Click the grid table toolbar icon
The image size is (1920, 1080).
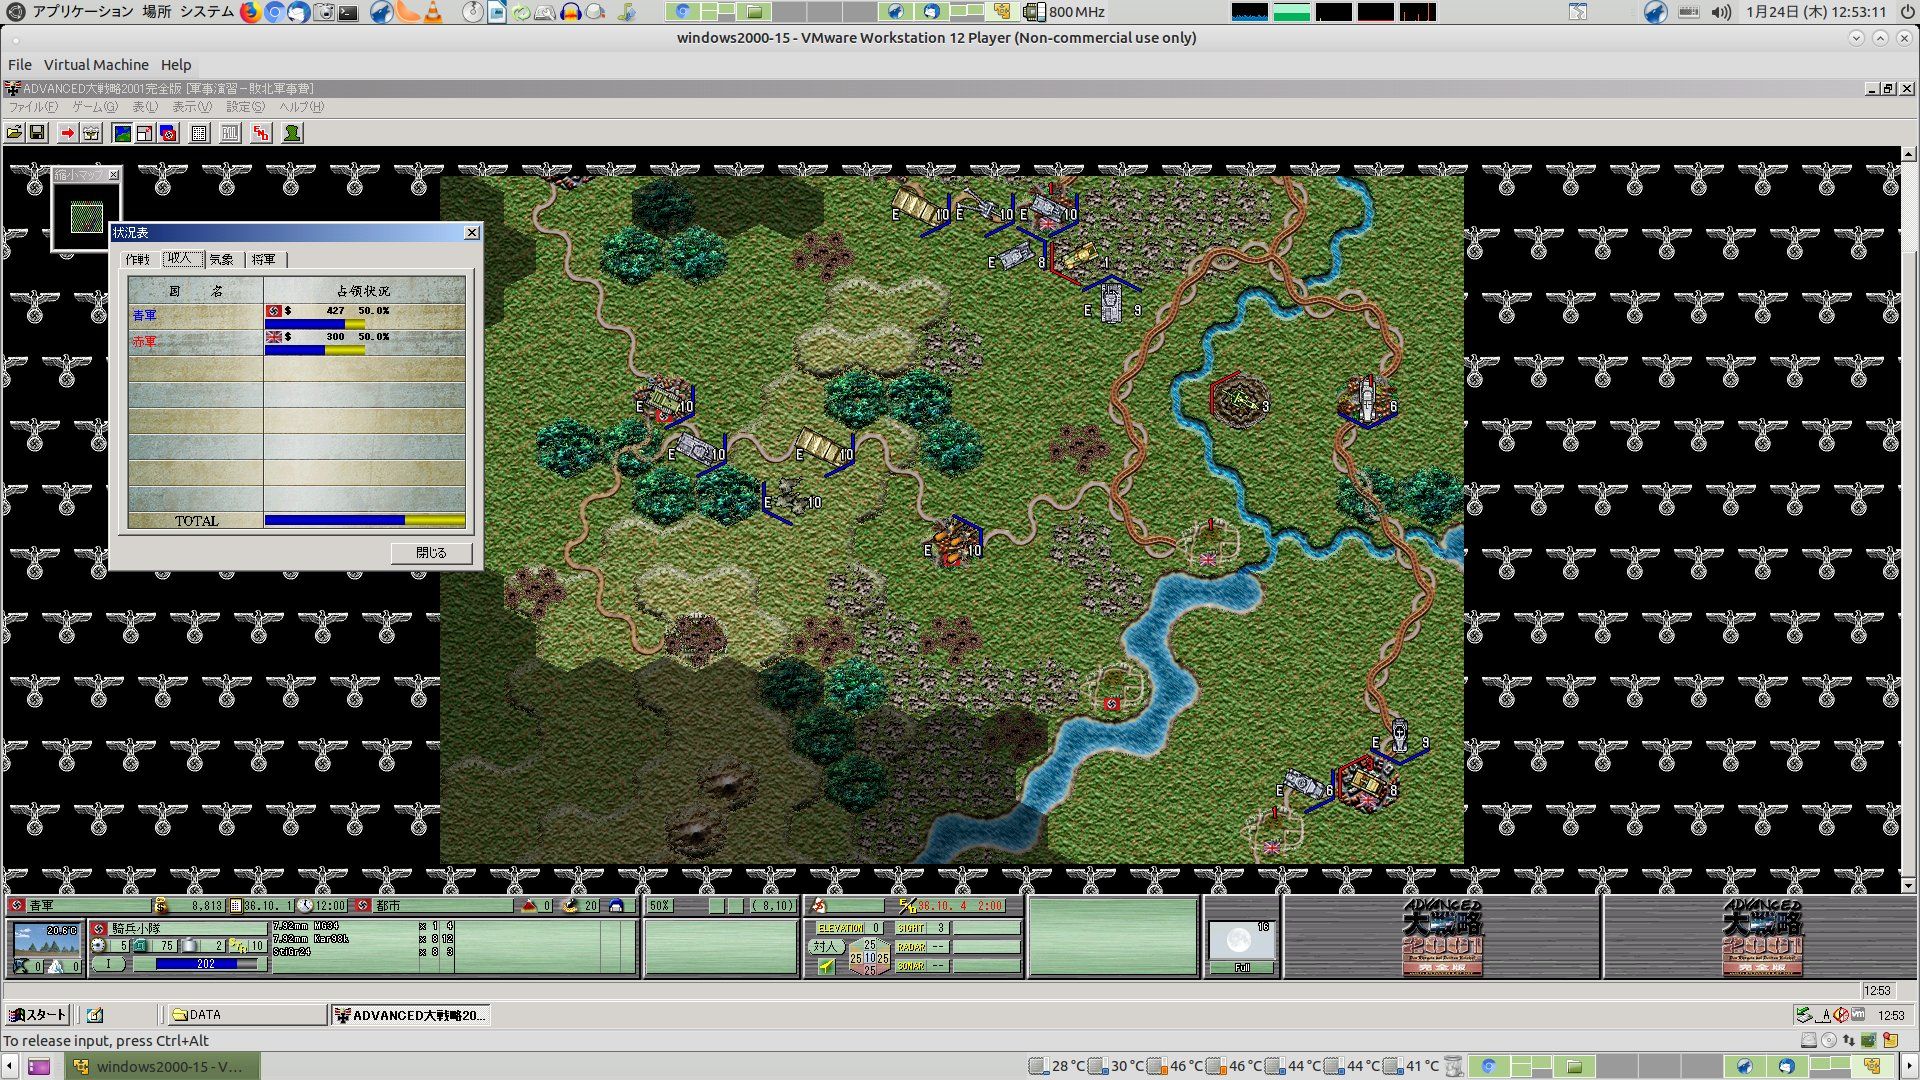coord(199,133)
